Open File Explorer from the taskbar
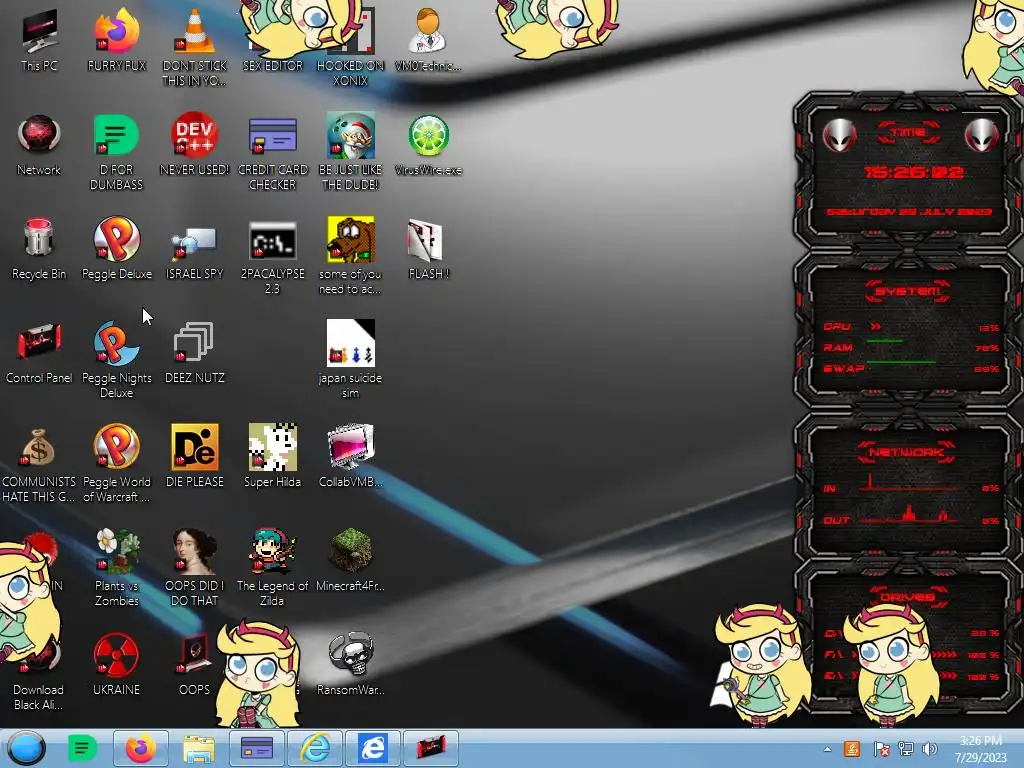1024x768 pixels. pyautogui.click(x=199, y=748)
